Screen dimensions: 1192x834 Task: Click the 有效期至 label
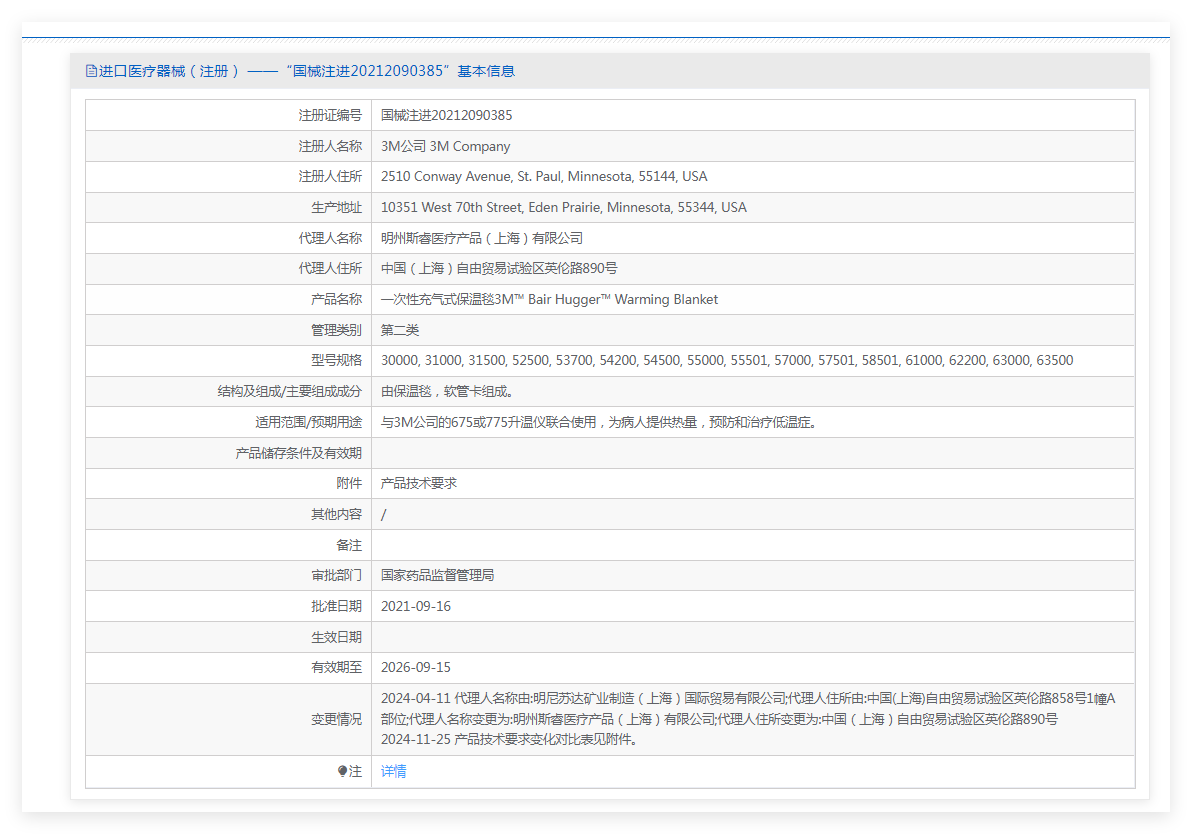pos(336,668)
